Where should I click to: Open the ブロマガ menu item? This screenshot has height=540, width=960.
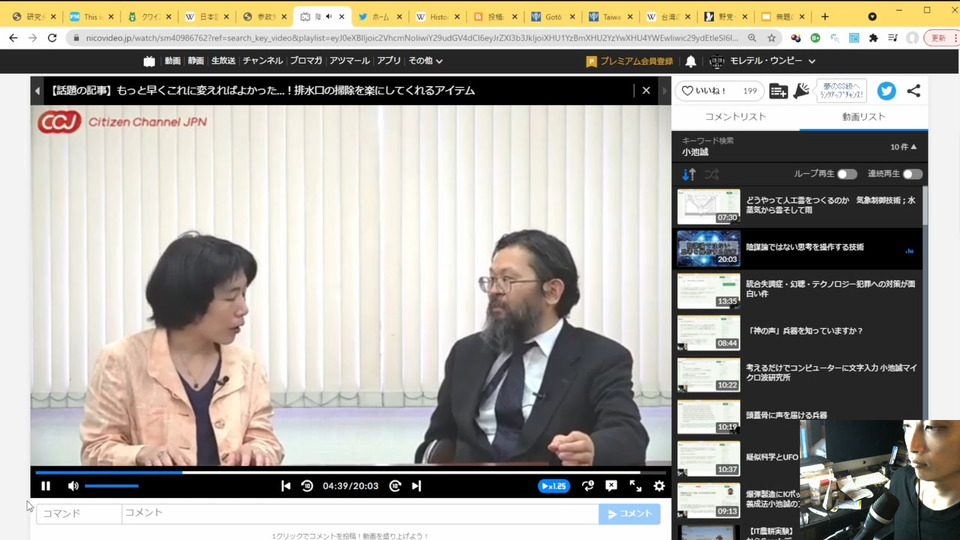click(306, 61)
